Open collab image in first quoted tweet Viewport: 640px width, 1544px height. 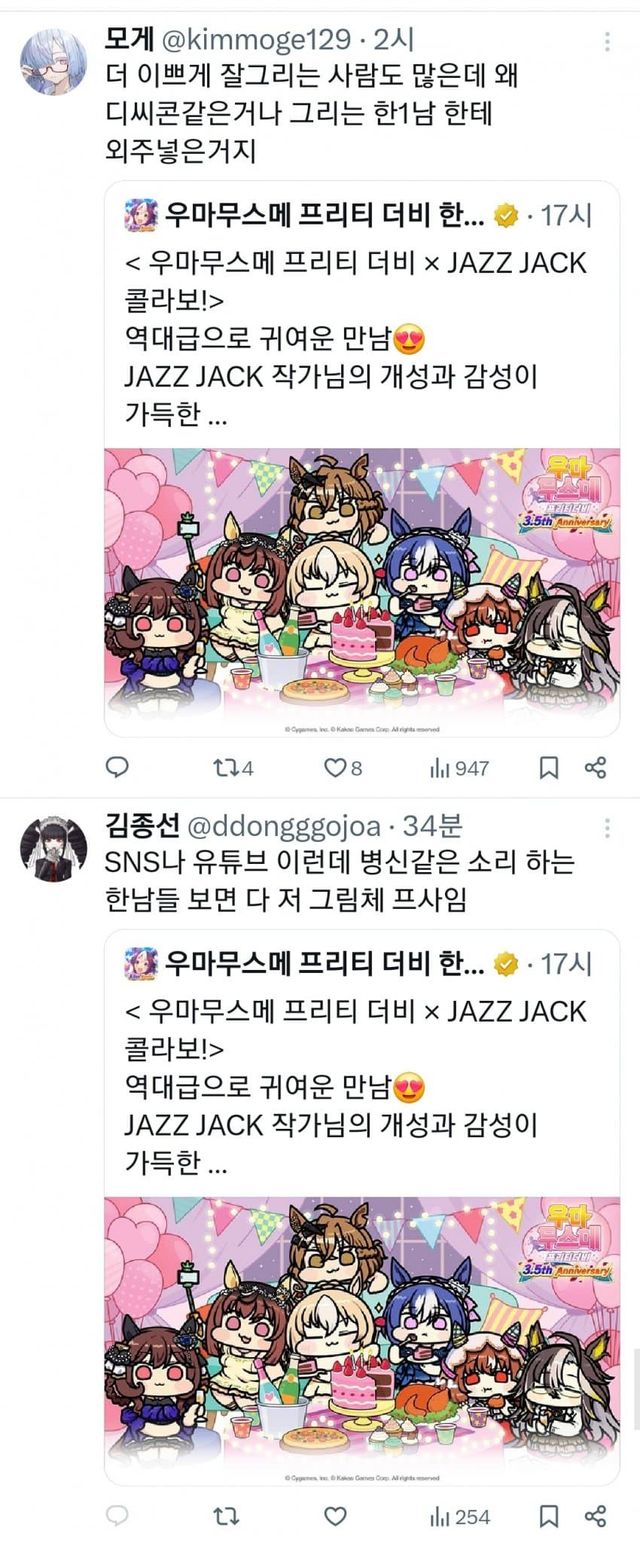pyautogui.click(x=362, y=593)
